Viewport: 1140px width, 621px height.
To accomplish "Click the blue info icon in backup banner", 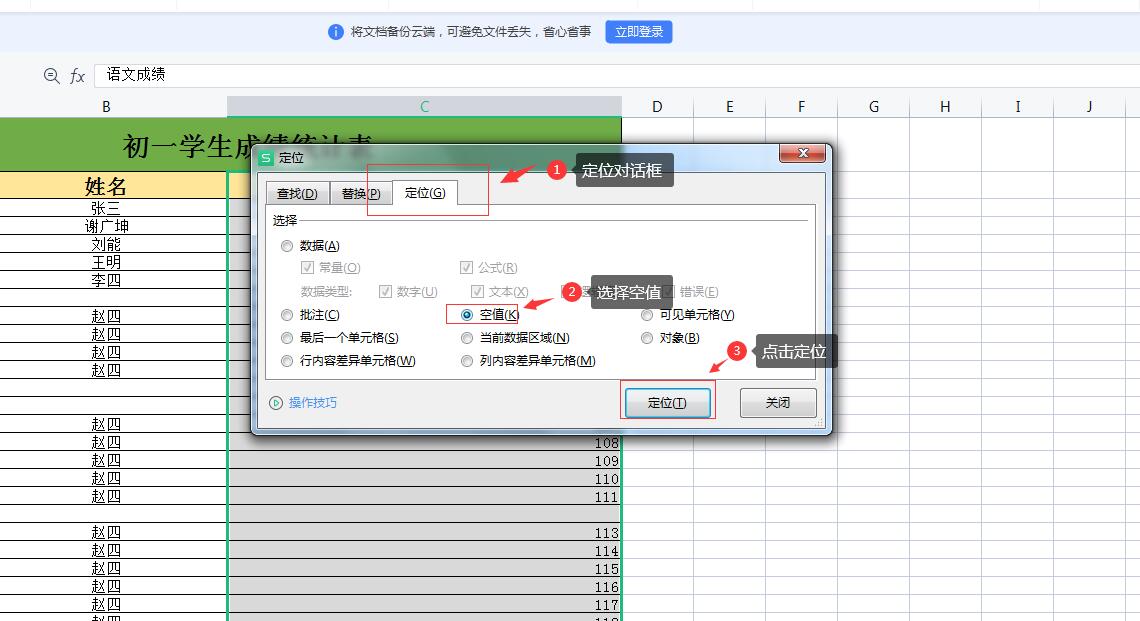I will [x=335, y=32].
